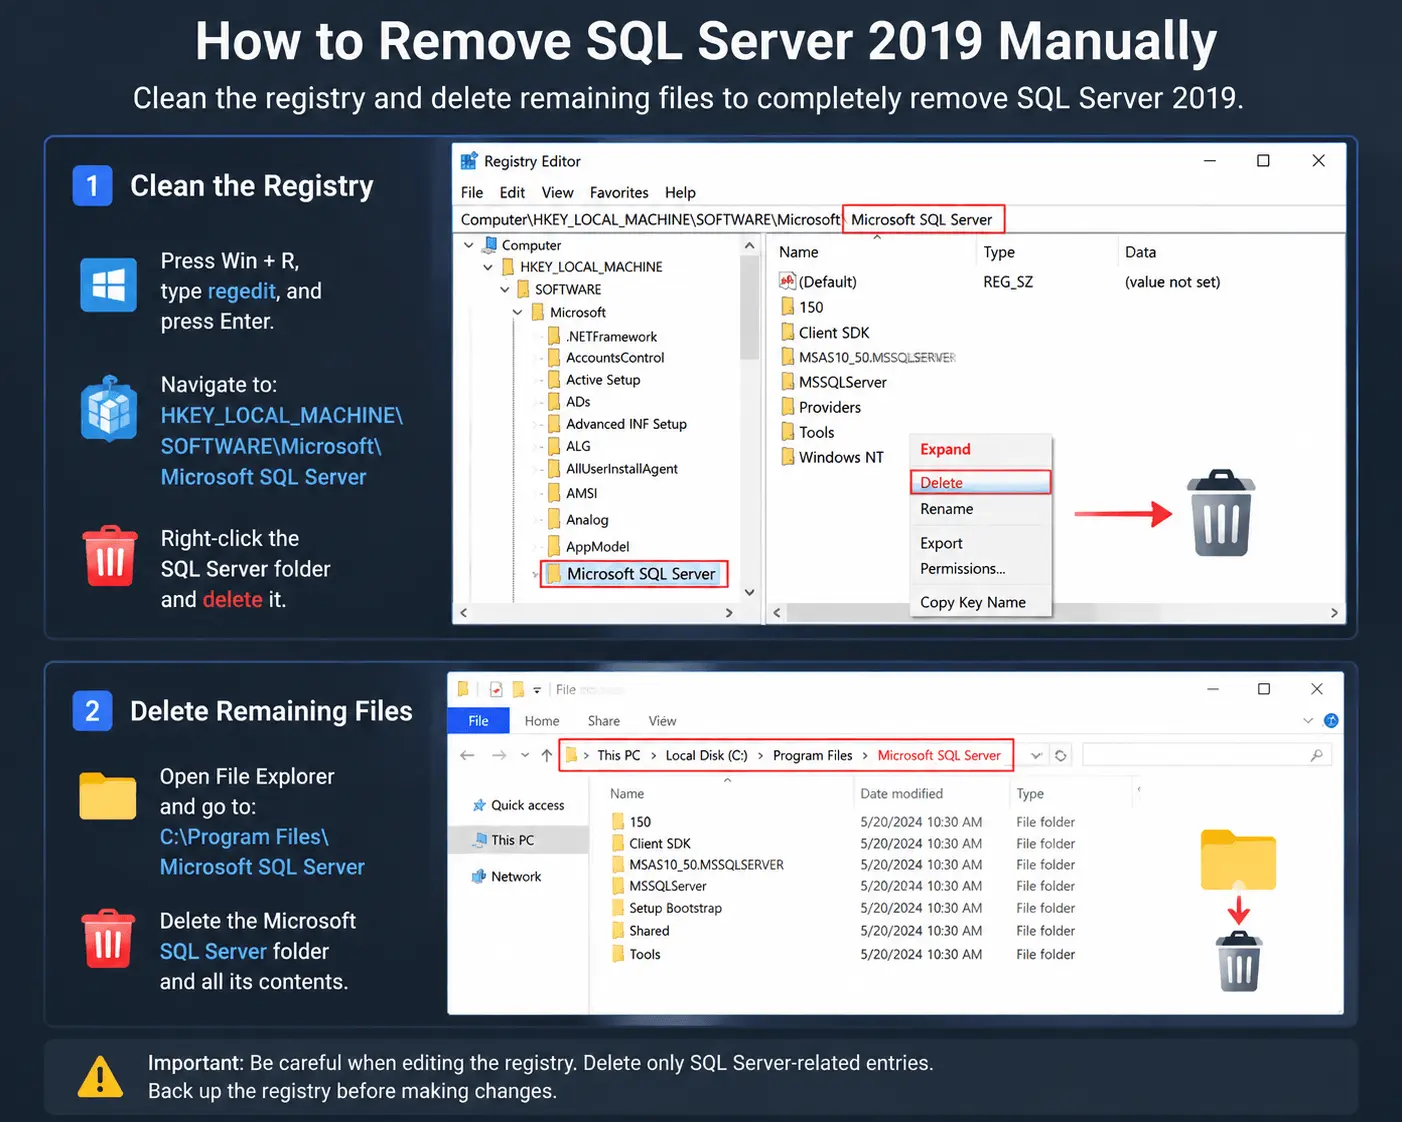Switch to the View tab in File Explorer
This screenshot has height=1122, width=1402.
pyautogui.click(x=662, y=721)
